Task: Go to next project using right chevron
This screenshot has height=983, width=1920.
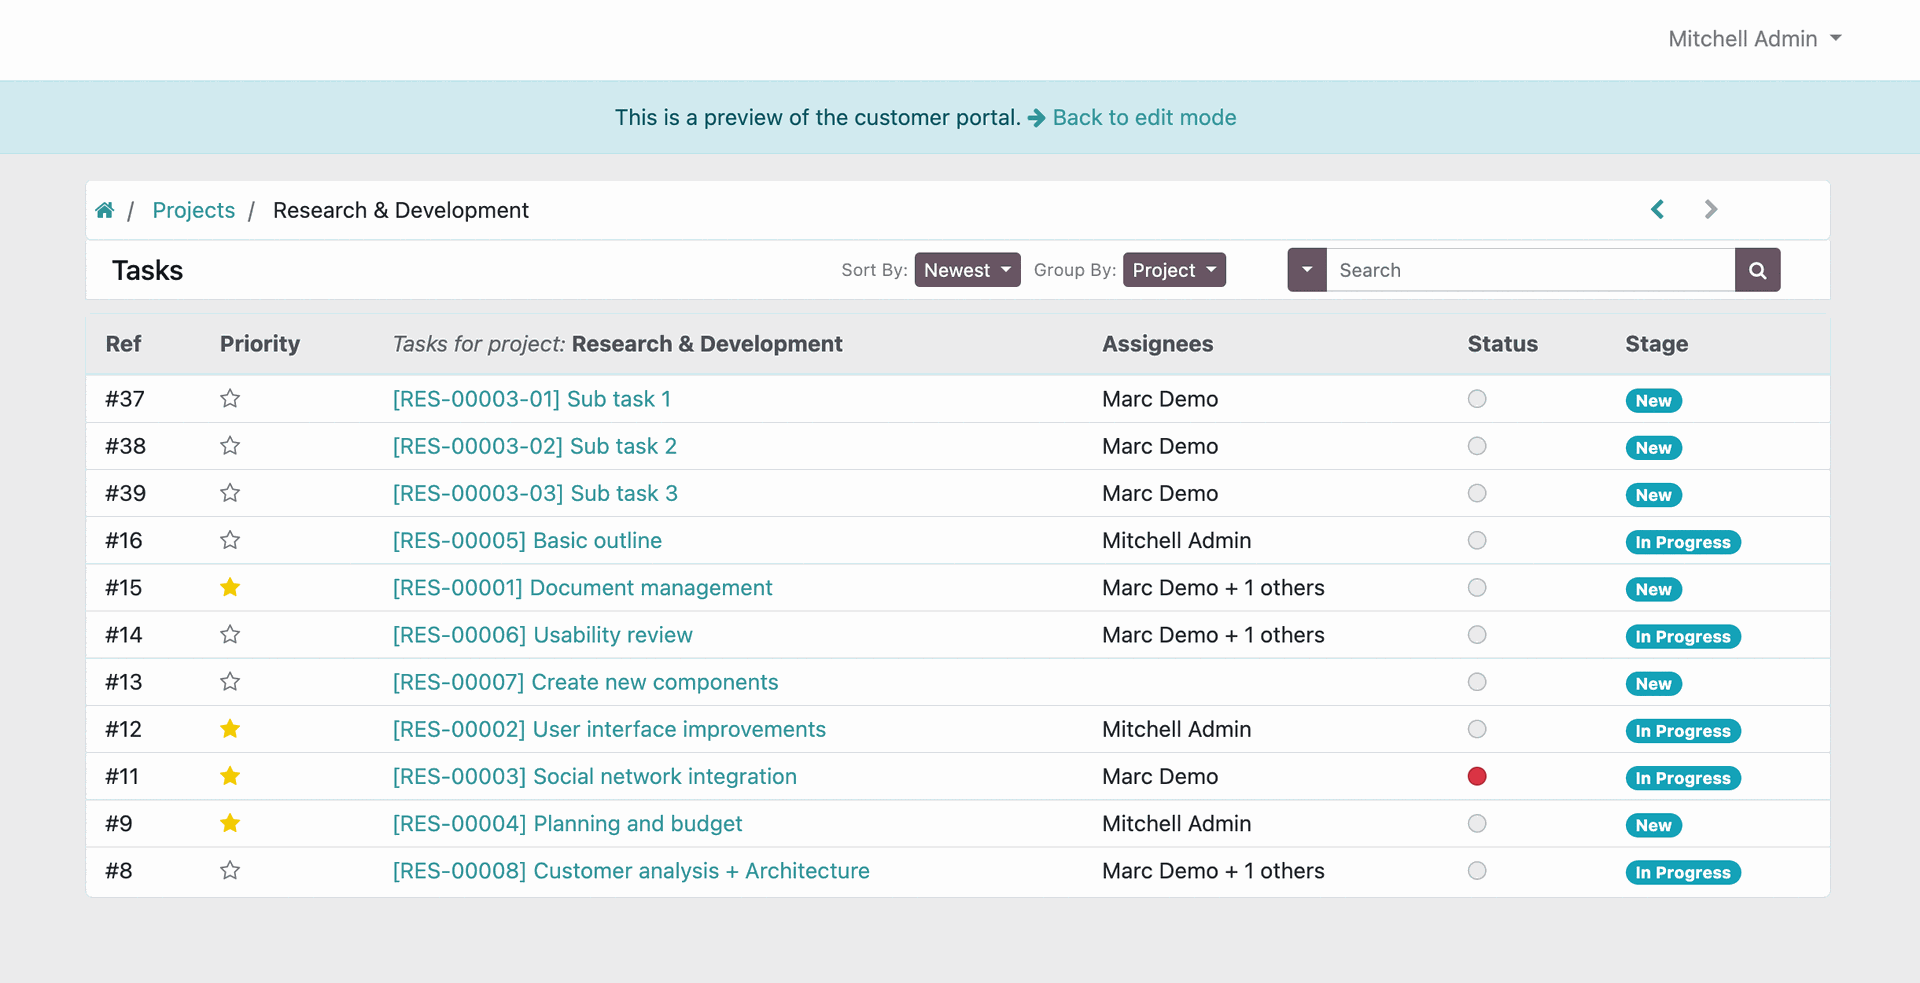Action: pos(1710,209)
